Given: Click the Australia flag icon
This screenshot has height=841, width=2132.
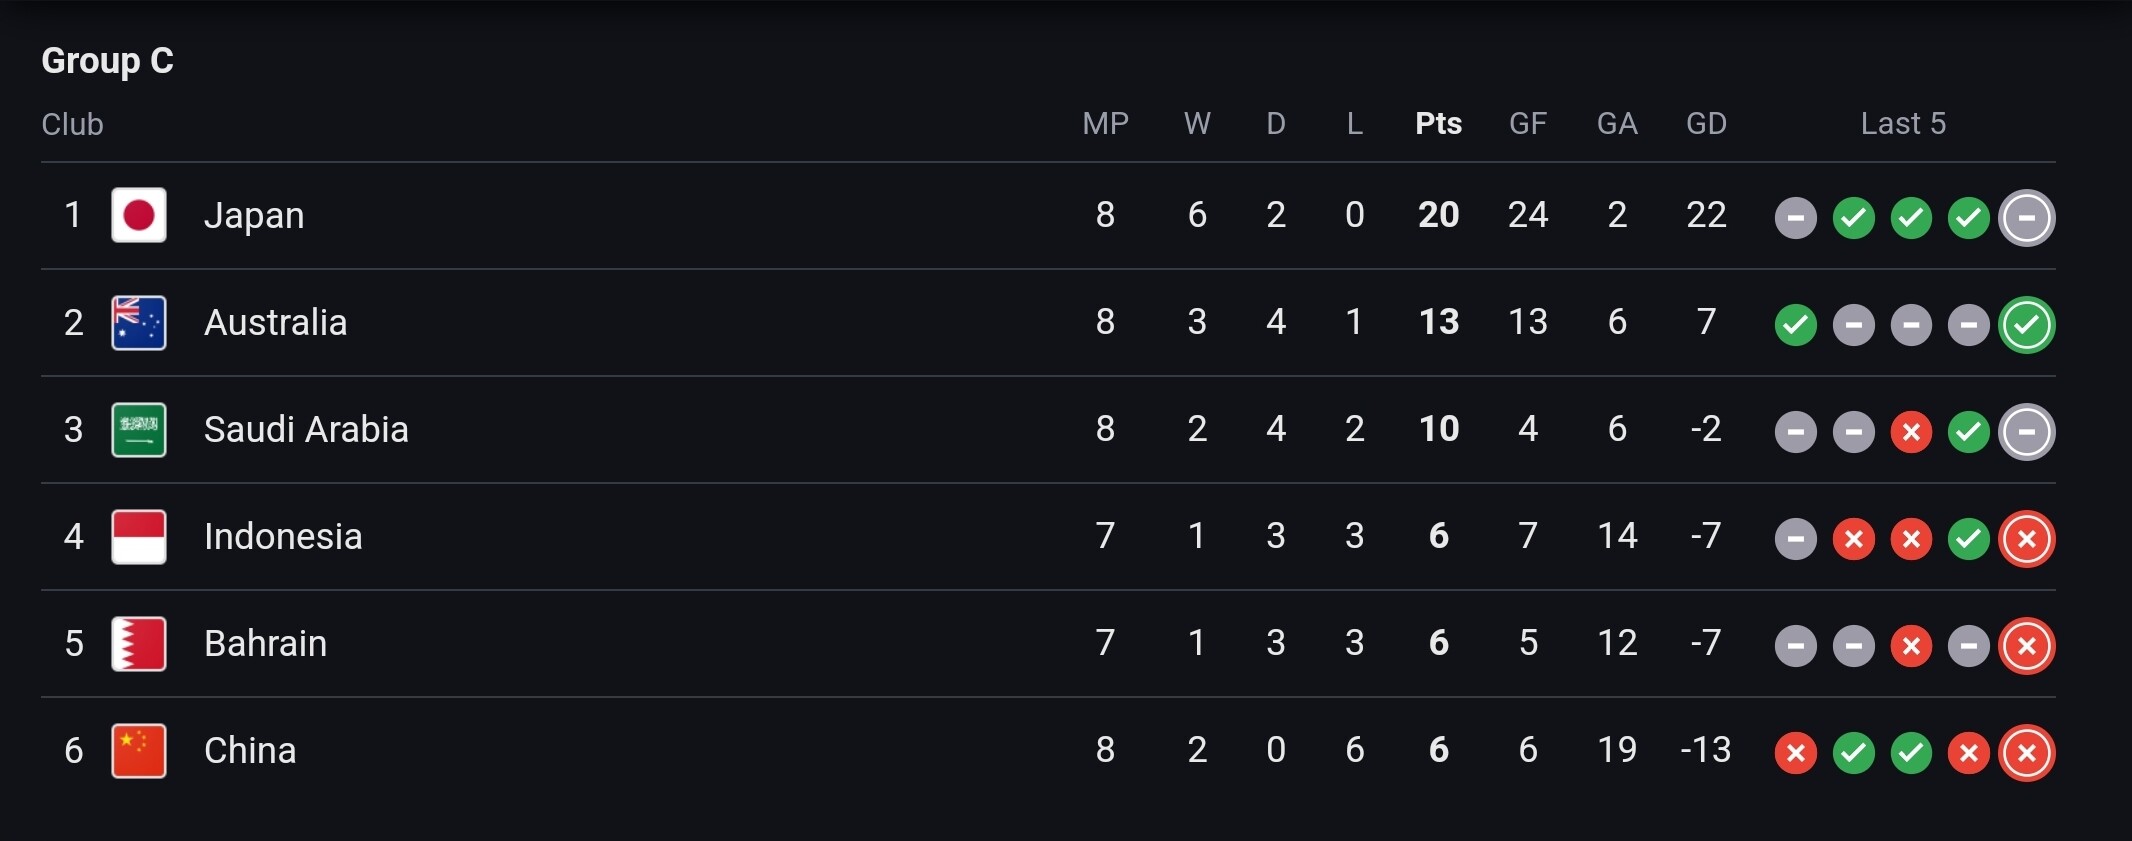Looking at the screenshot, I should tap(139, 322).
